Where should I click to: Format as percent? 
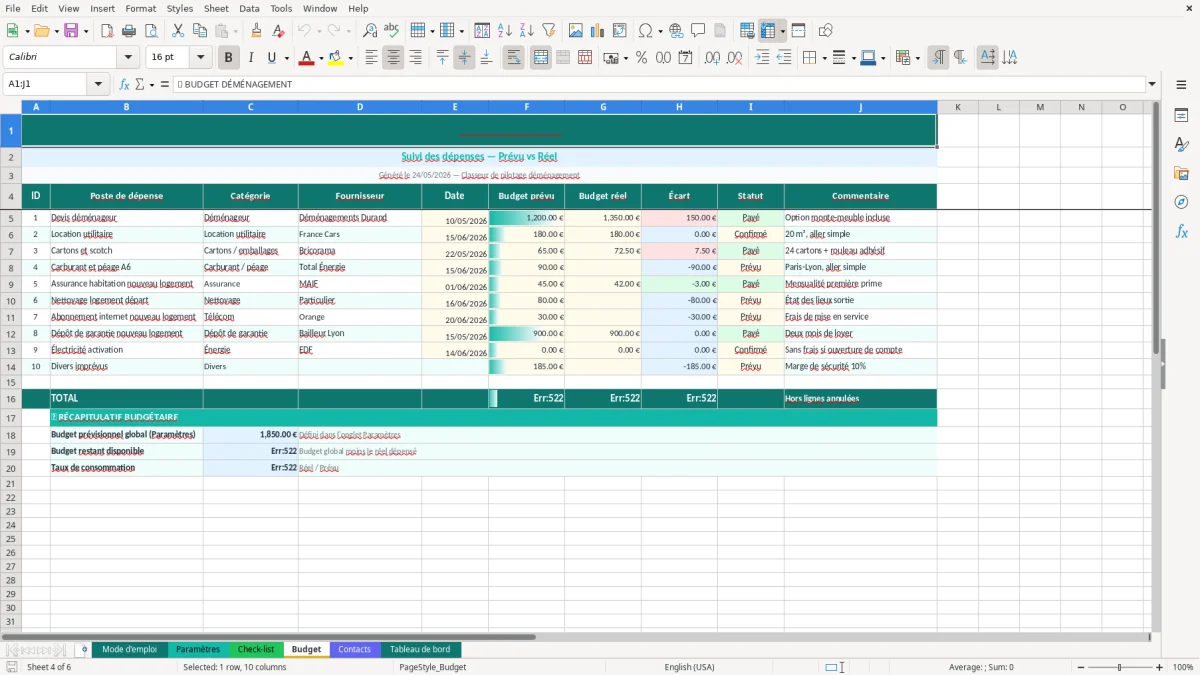pyautogui.click(x=641, y=58)
